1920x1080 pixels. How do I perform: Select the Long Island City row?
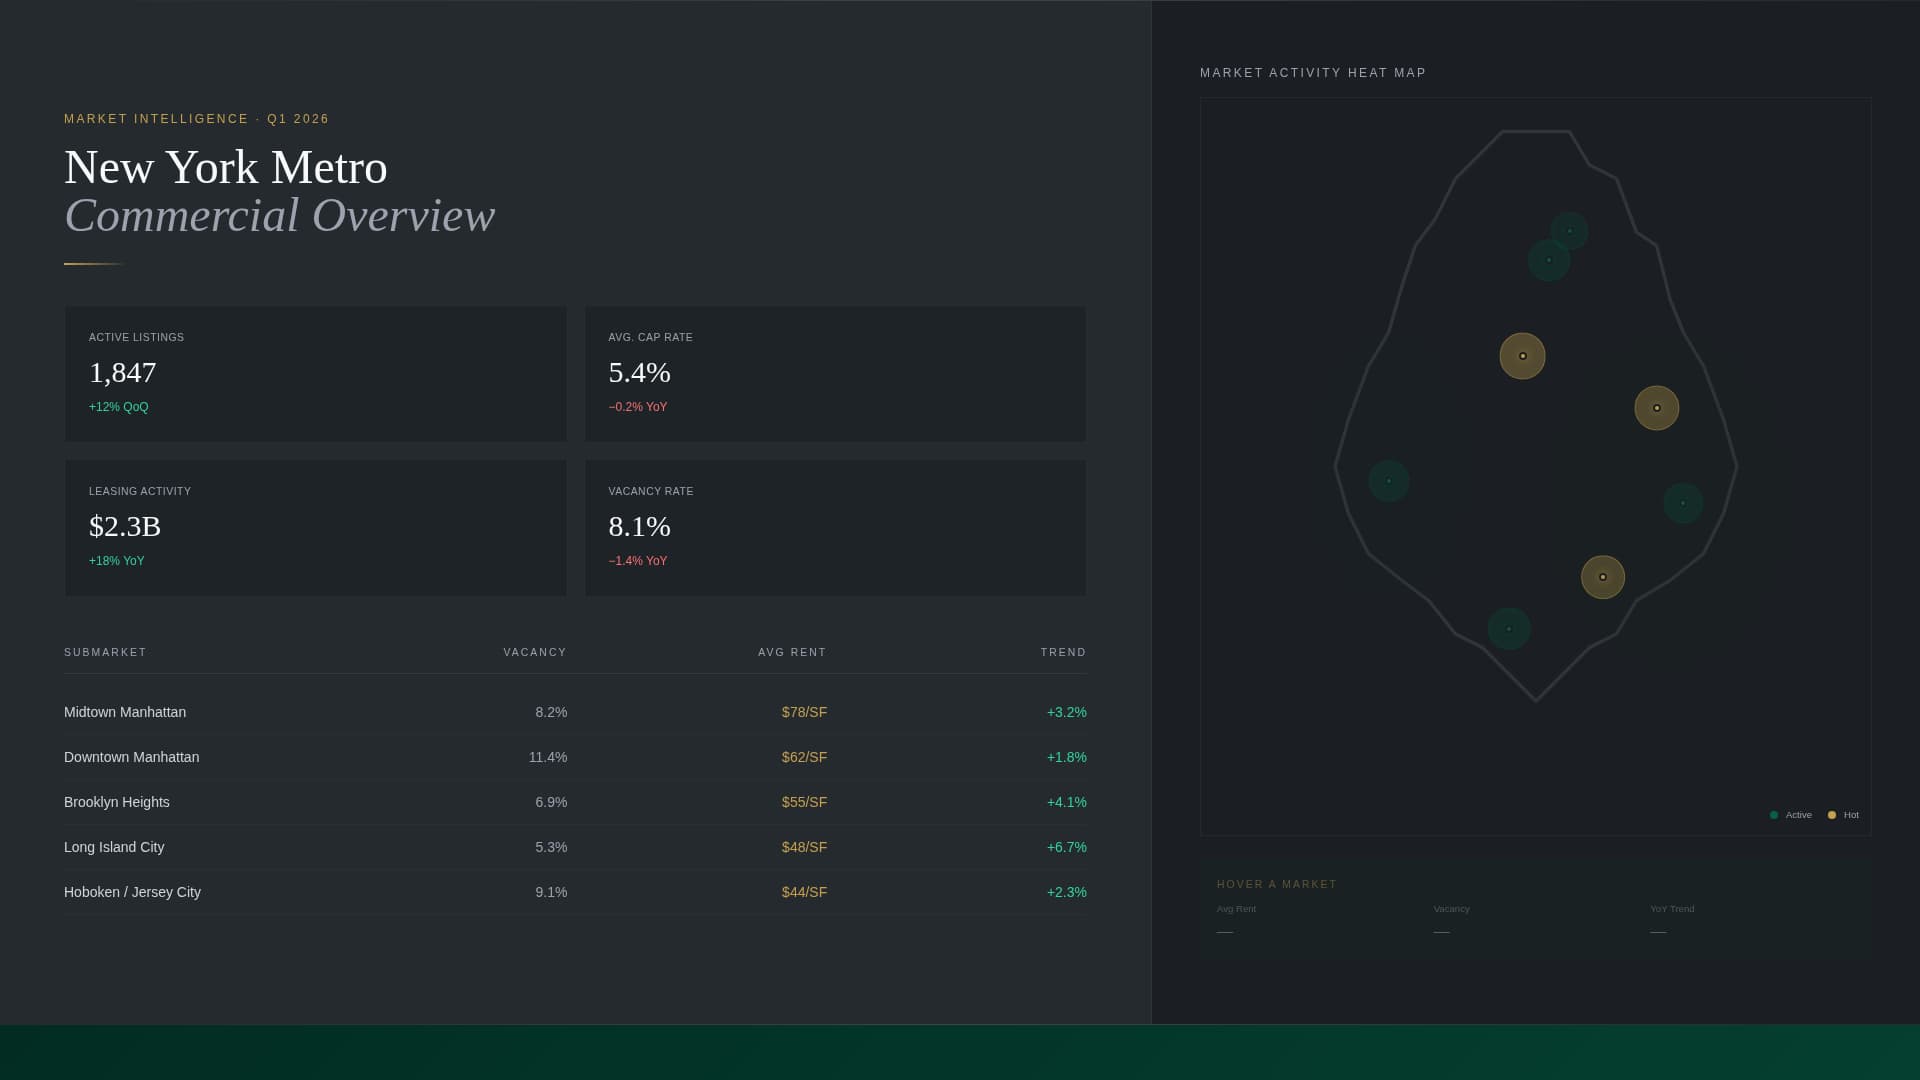575,847
